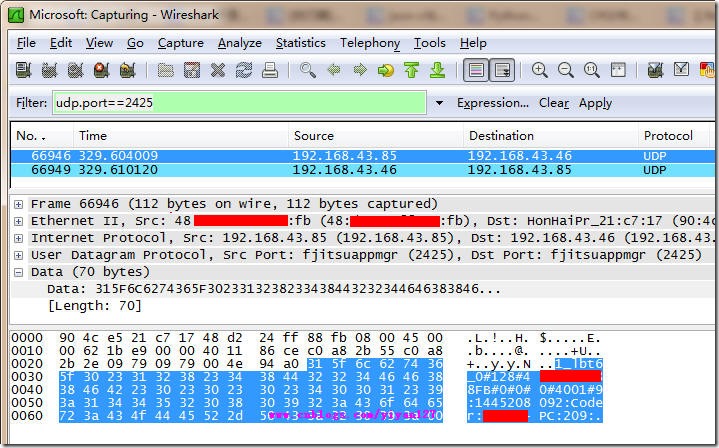The height and width of the screenshot is (448, 719).
Task: Stop the running capture (red icon)
Action: click(x=101, y=70)
